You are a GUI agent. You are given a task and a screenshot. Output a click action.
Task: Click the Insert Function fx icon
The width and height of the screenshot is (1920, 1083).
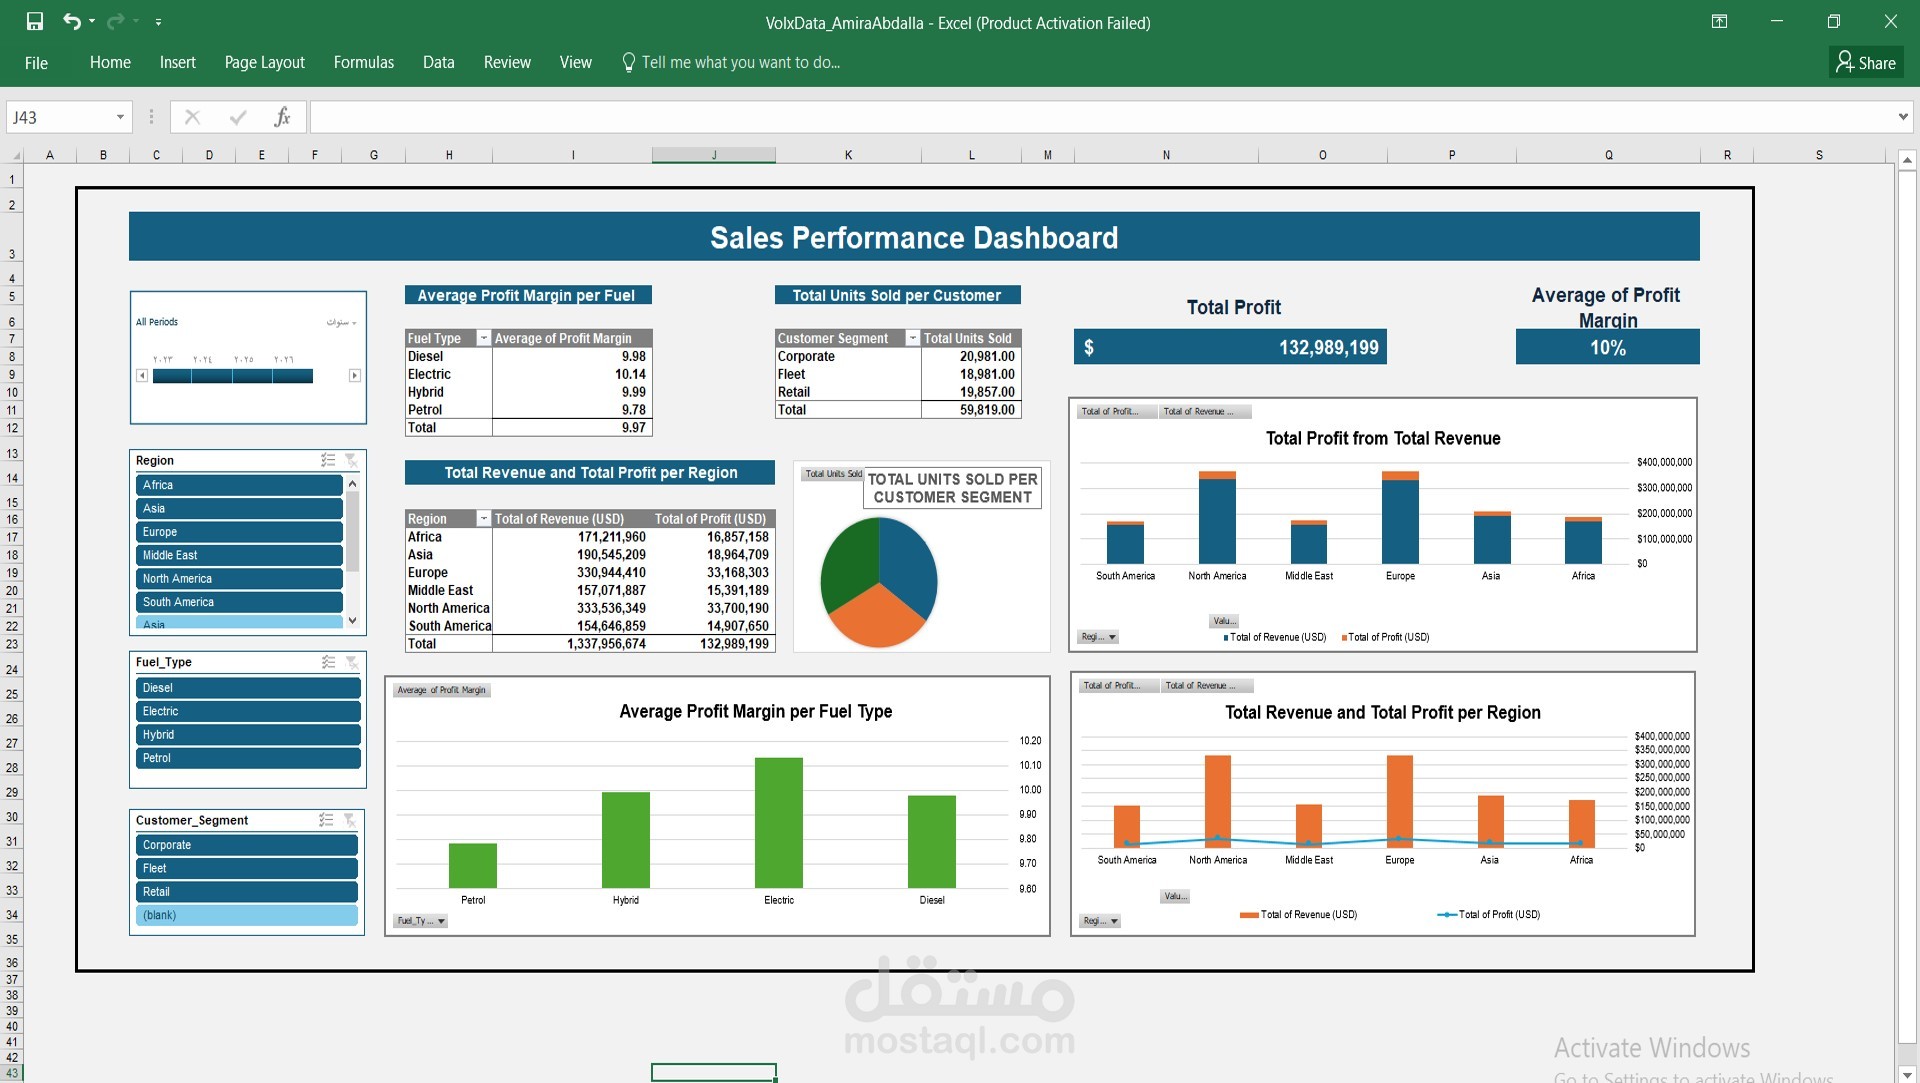[283, 117]
